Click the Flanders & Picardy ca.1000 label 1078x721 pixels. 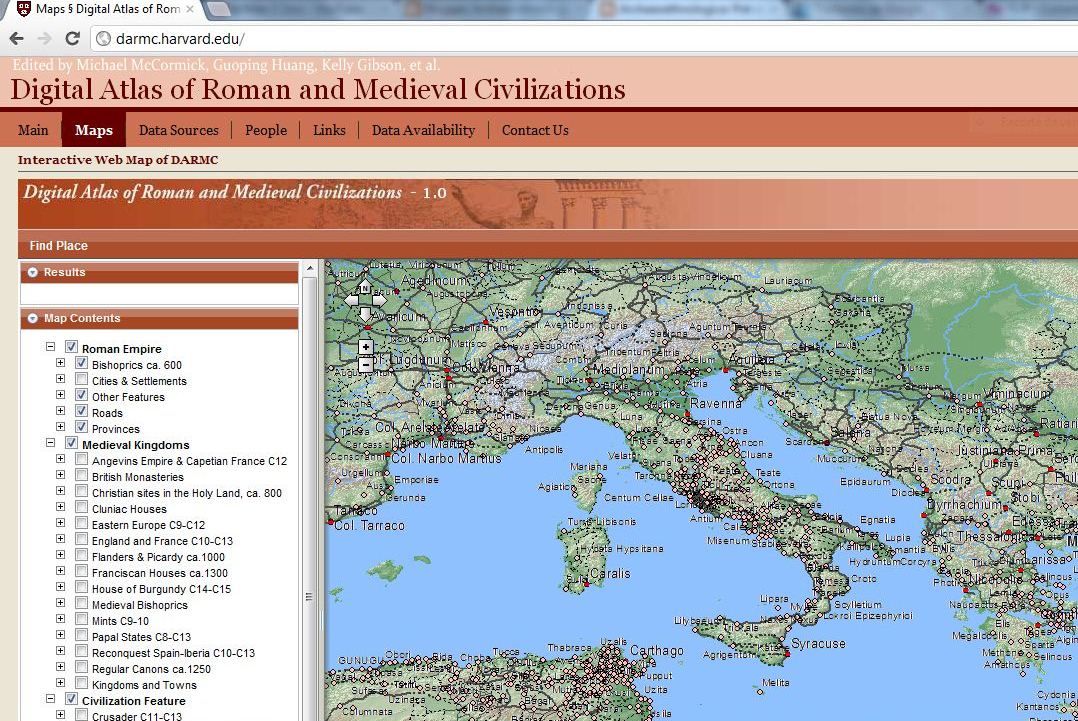pos(158,557)
